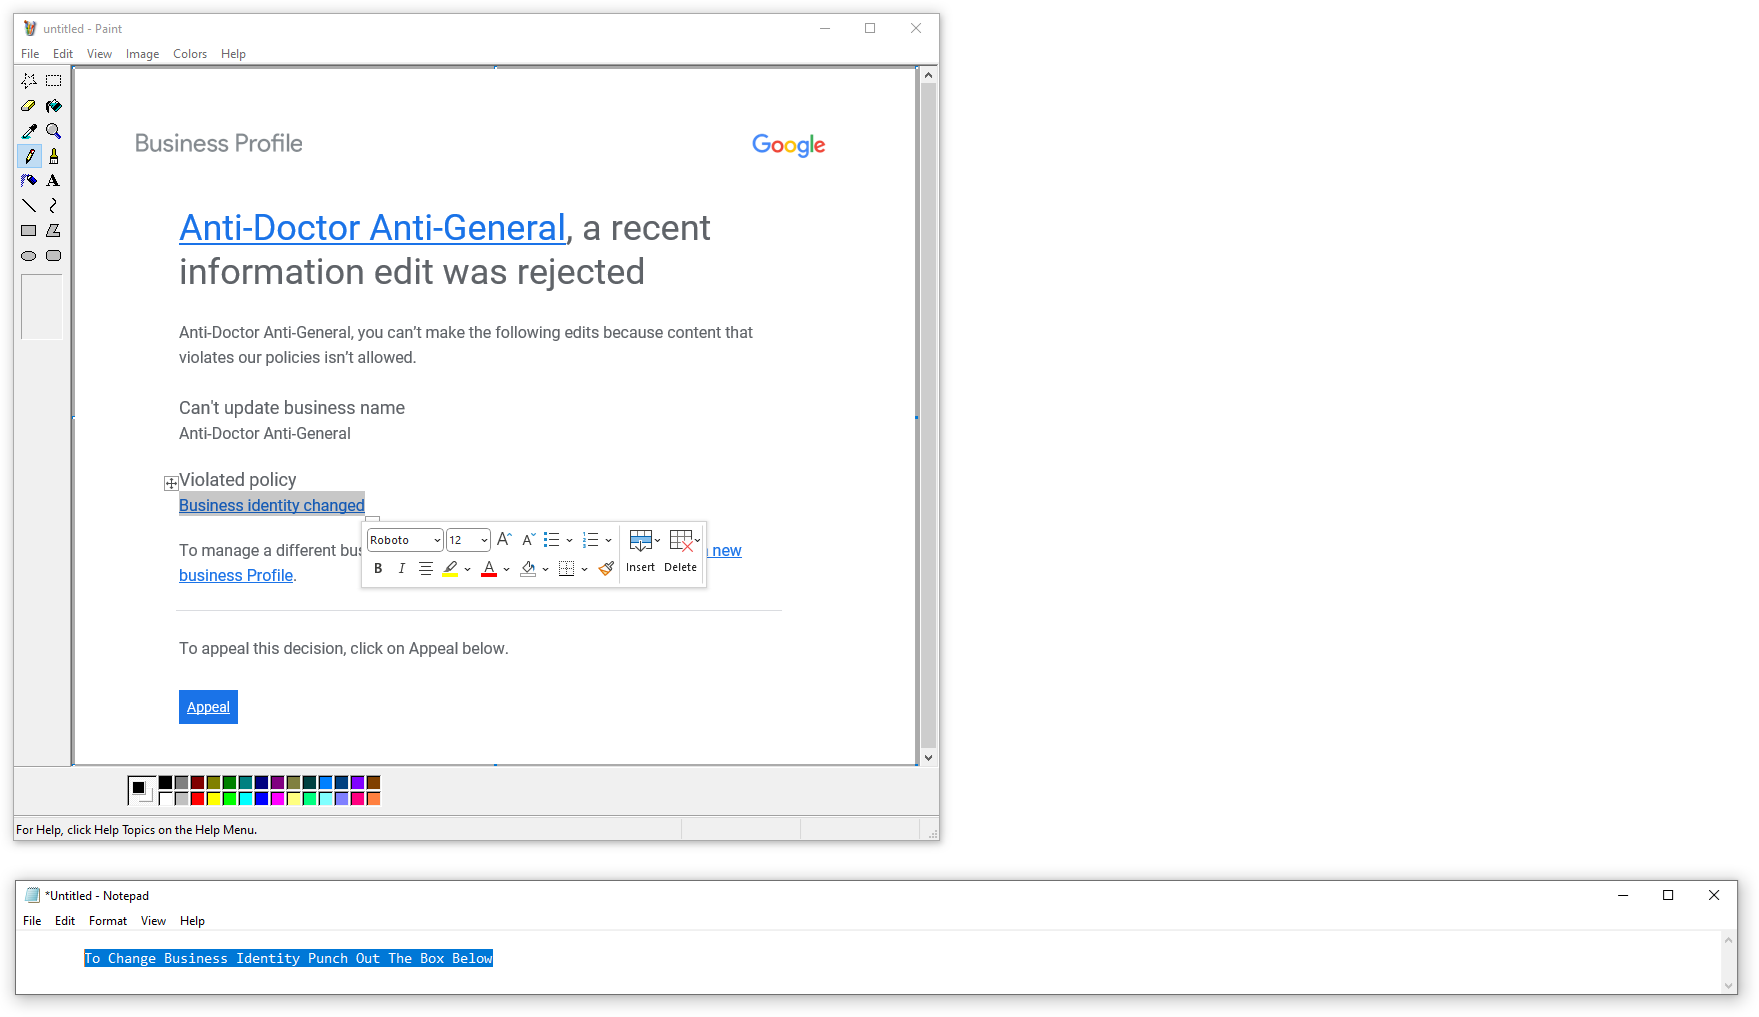Viewport: 1759px width, 1017px height.
Task: Pick the yellow color swatch in palette
Action: point(214,799)
